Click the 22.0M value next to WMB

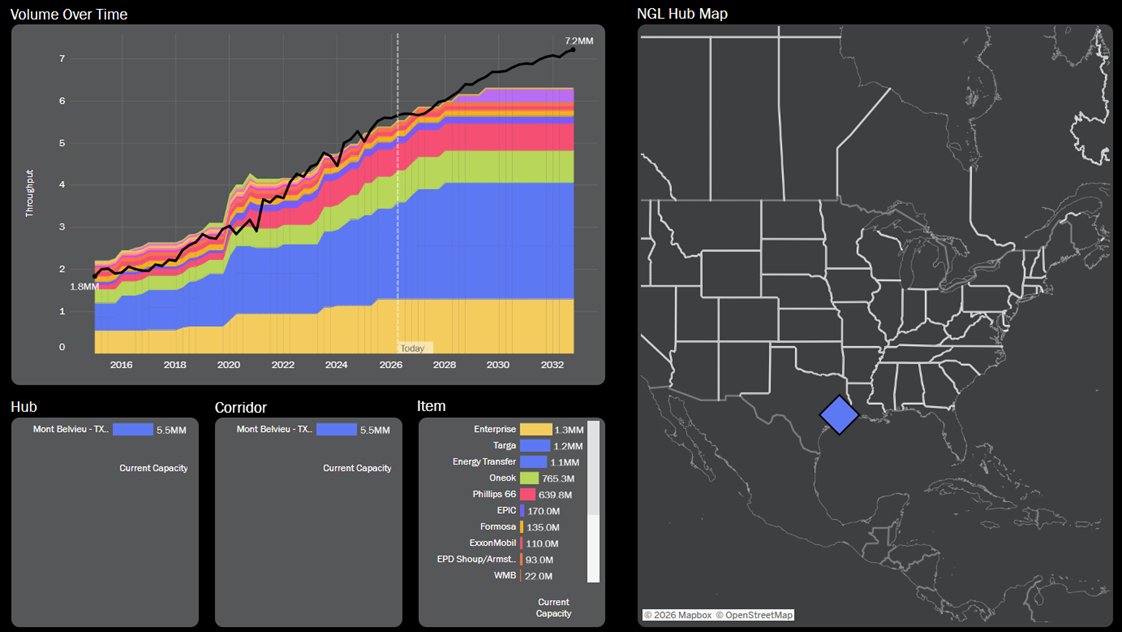point(538,576)
